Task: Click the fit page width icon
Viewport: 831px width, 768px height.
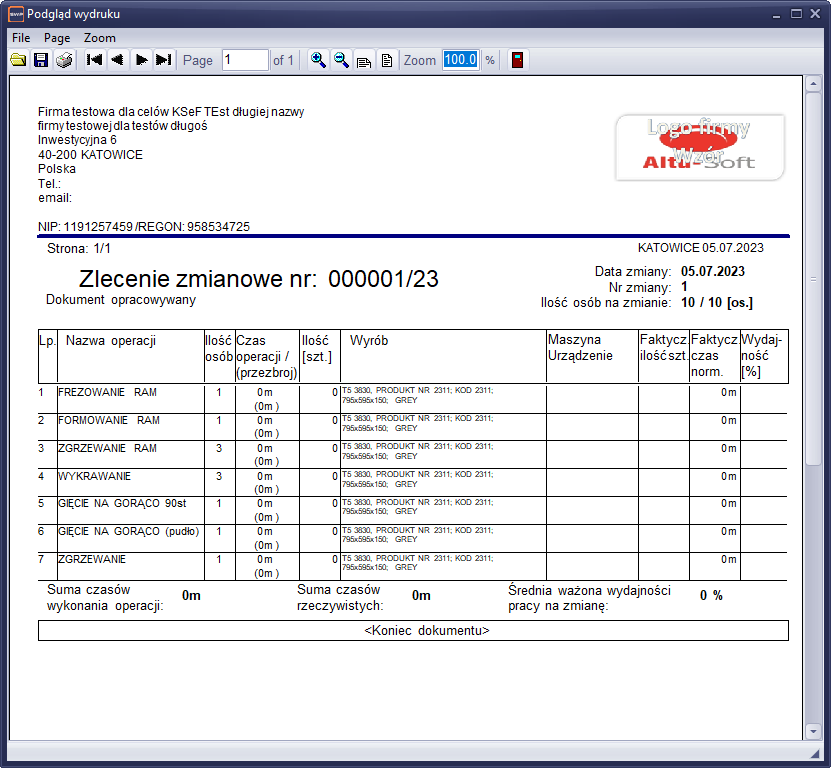Action: [x=364, y=60]
